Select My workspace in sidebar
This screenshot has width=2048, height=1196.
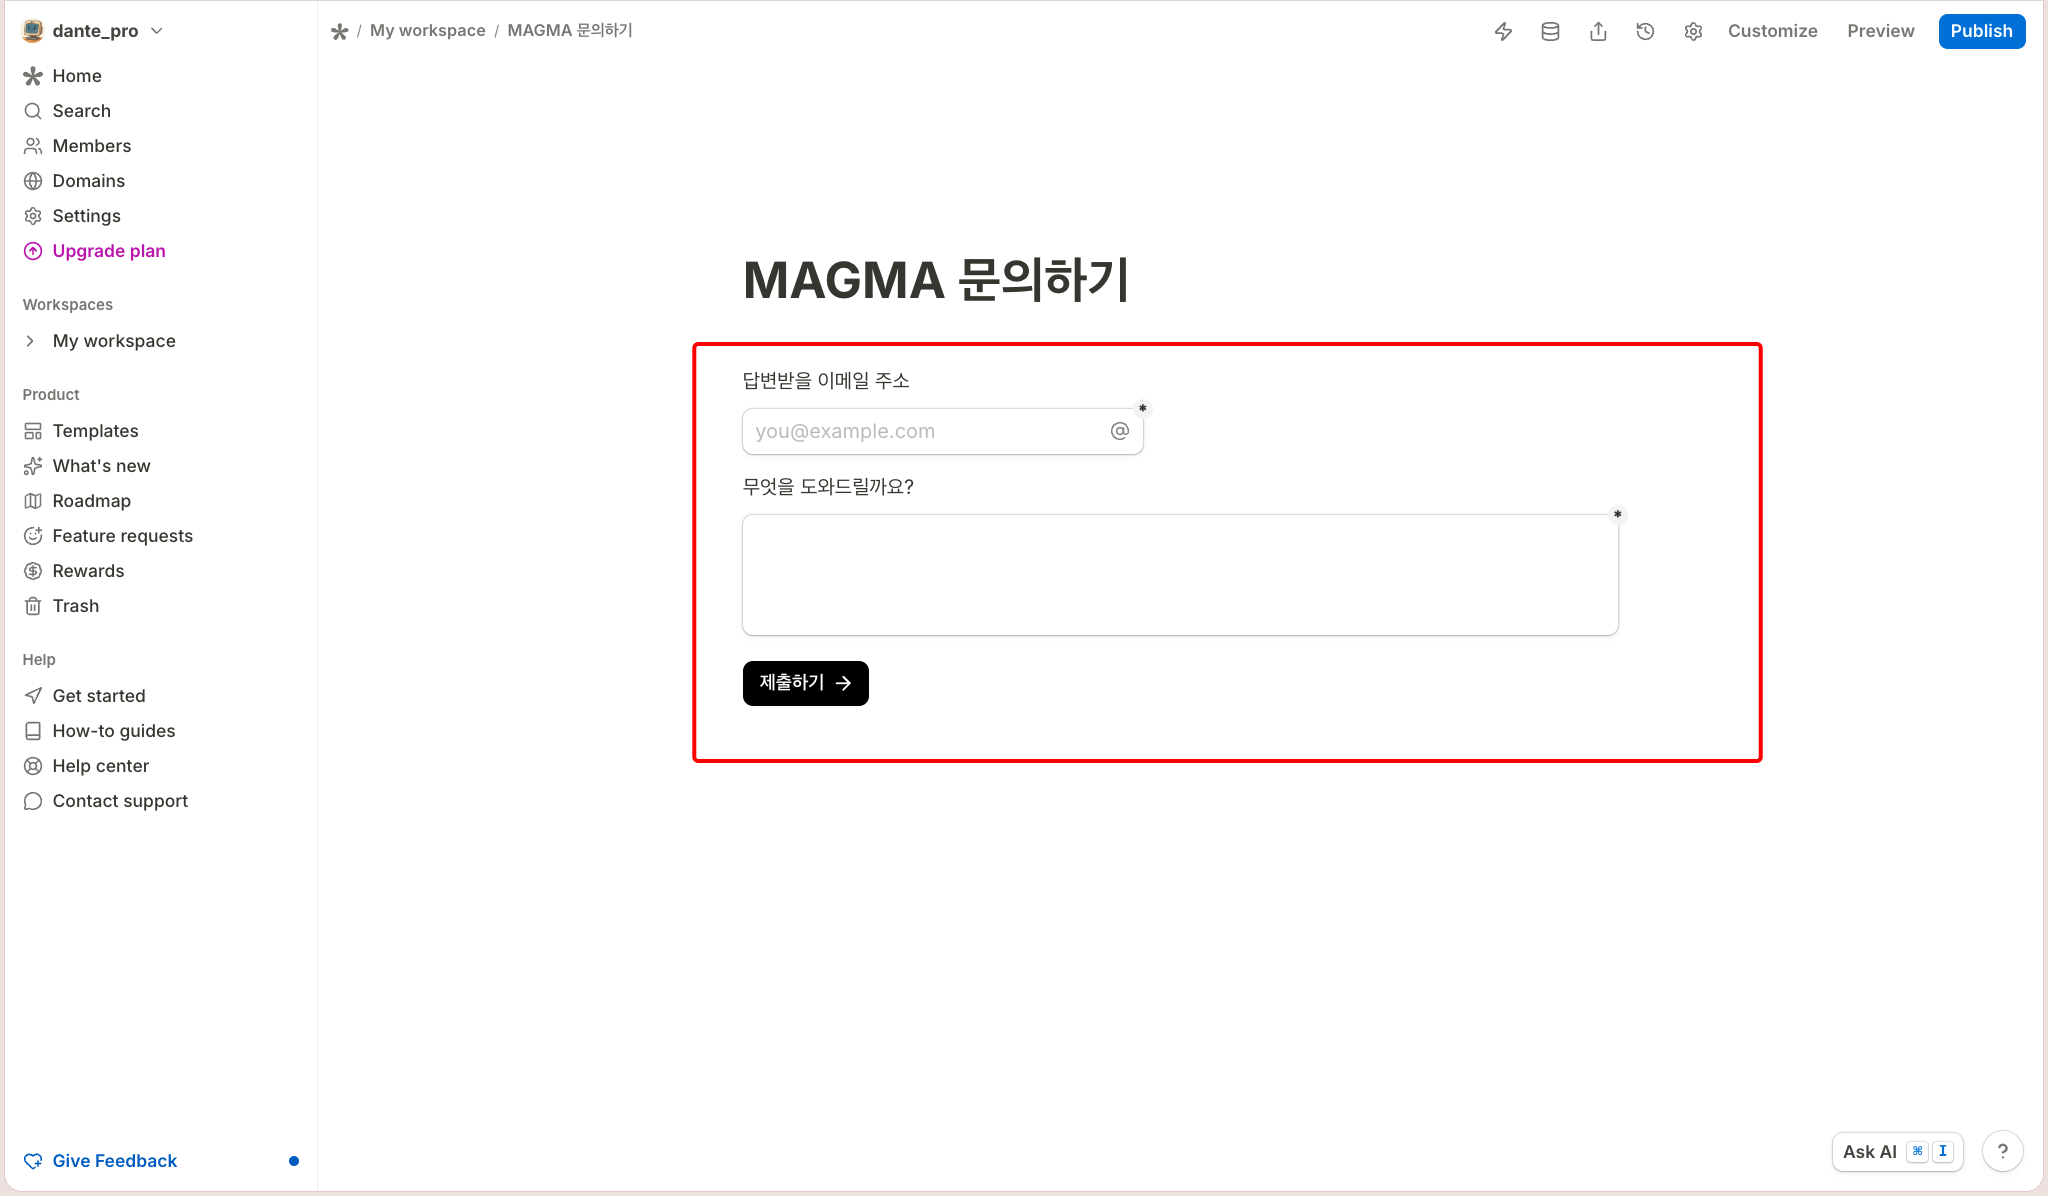tap(114, 341)
